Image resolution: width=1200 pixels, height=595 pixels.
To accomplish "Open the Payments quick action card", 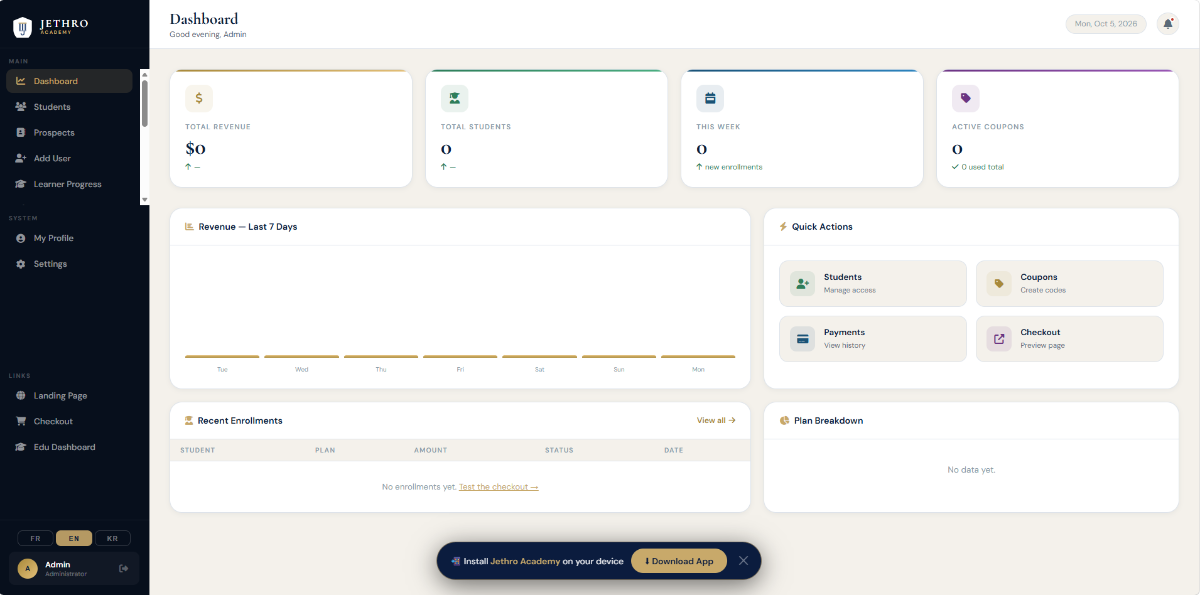I will point(873,339).
